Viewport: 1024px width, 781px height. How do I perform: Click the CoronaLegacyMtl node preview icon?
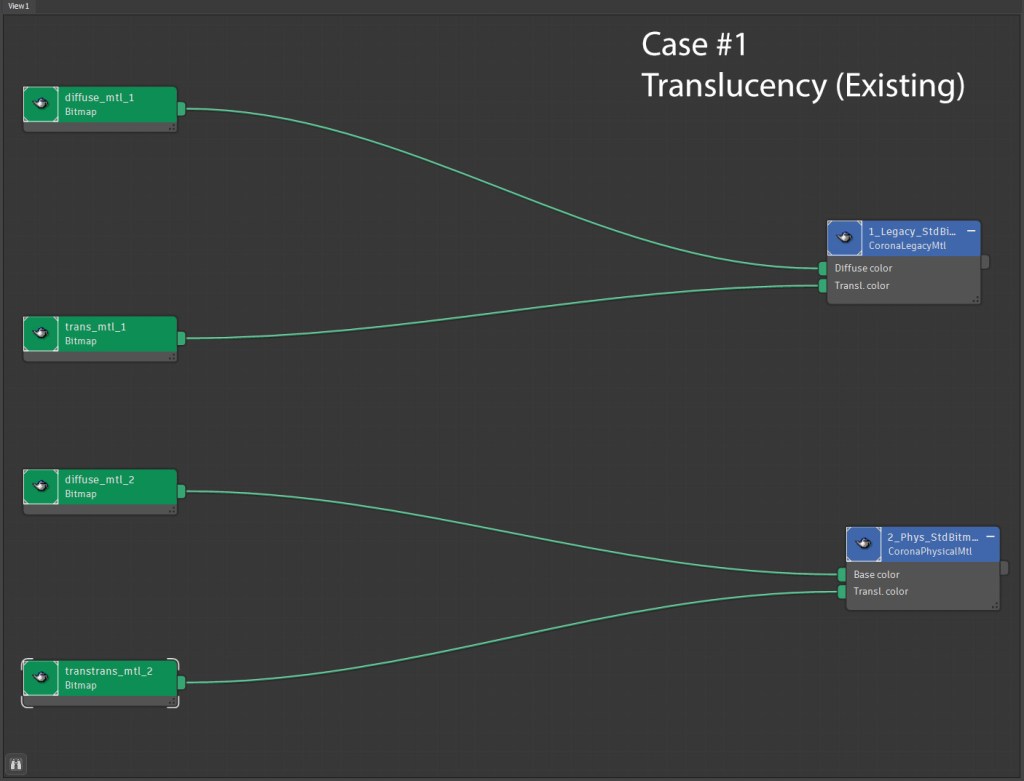click(845, 238)
